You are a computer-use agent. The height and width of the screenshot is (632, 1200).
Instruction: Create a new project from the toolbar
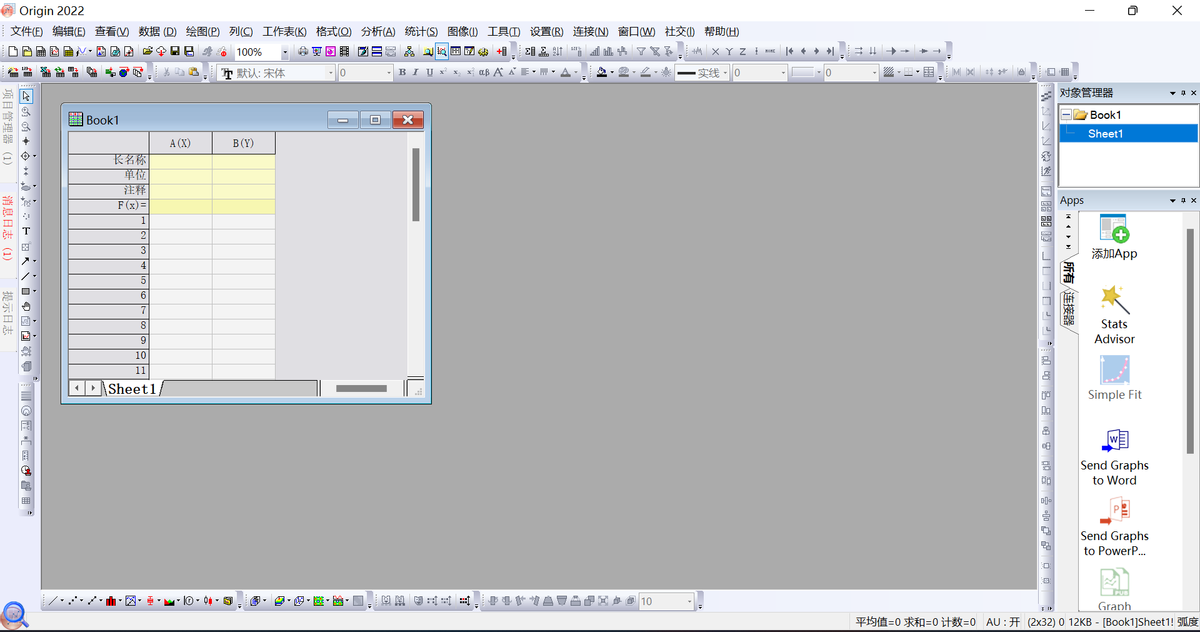click(x=13, y=51)
